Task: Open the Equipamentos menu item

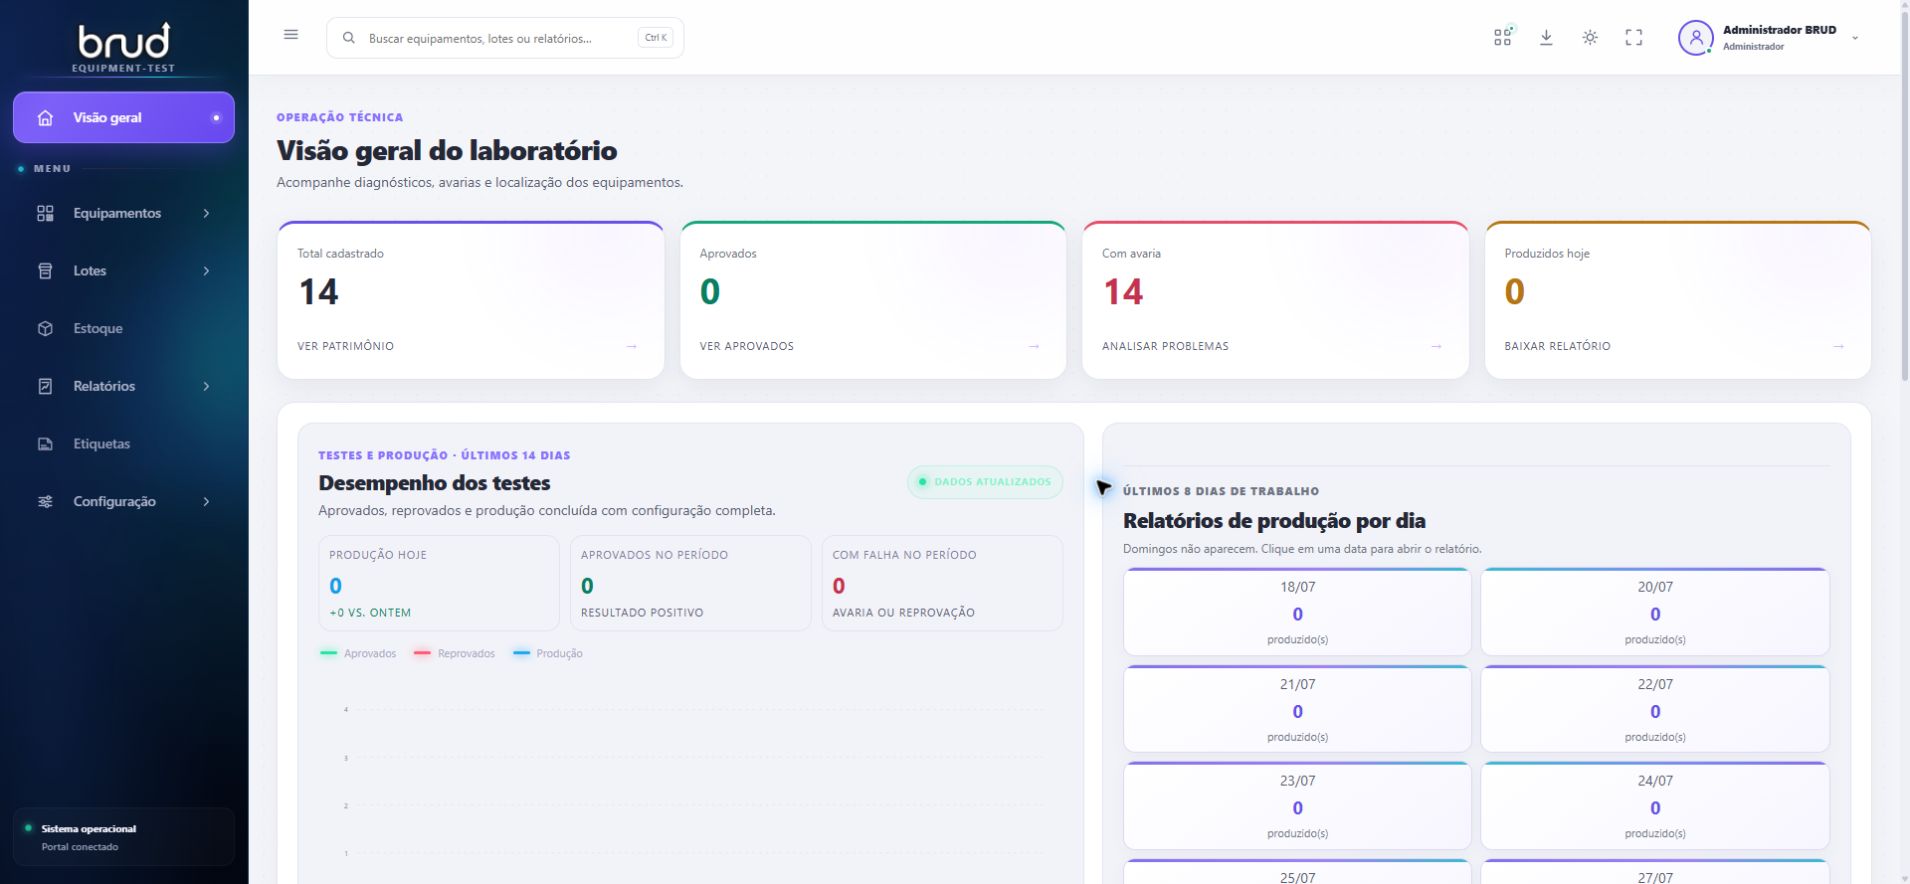Action: (124, 213)
